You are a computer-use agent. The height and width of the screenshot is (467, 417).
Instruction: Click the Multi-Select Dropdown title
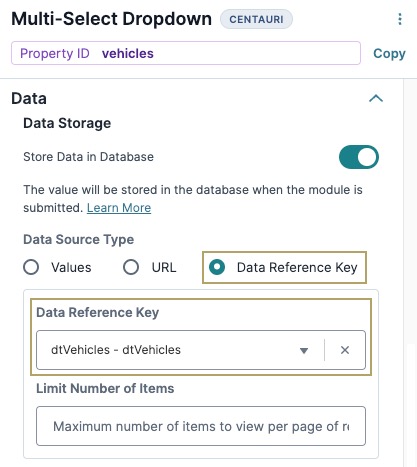(112, 19)
